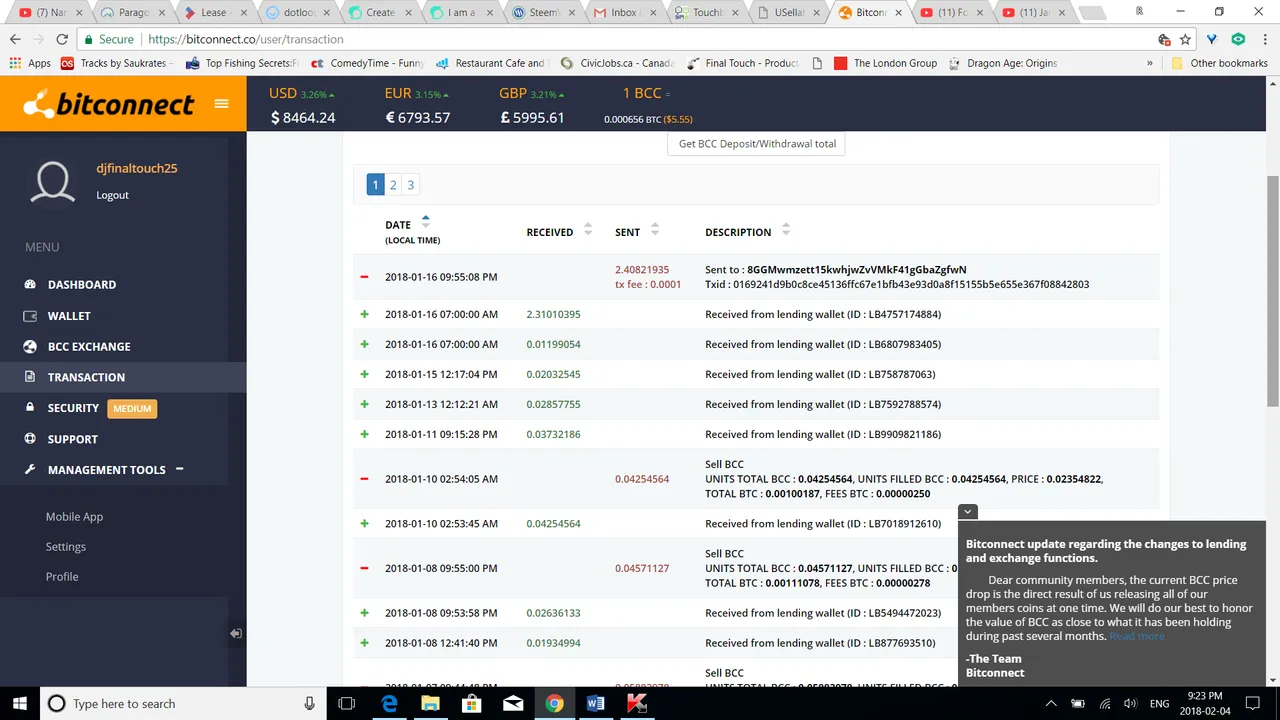Click the sent amount 2.40821935
This screenshot has width=1280, height=720.
[642, 270]
